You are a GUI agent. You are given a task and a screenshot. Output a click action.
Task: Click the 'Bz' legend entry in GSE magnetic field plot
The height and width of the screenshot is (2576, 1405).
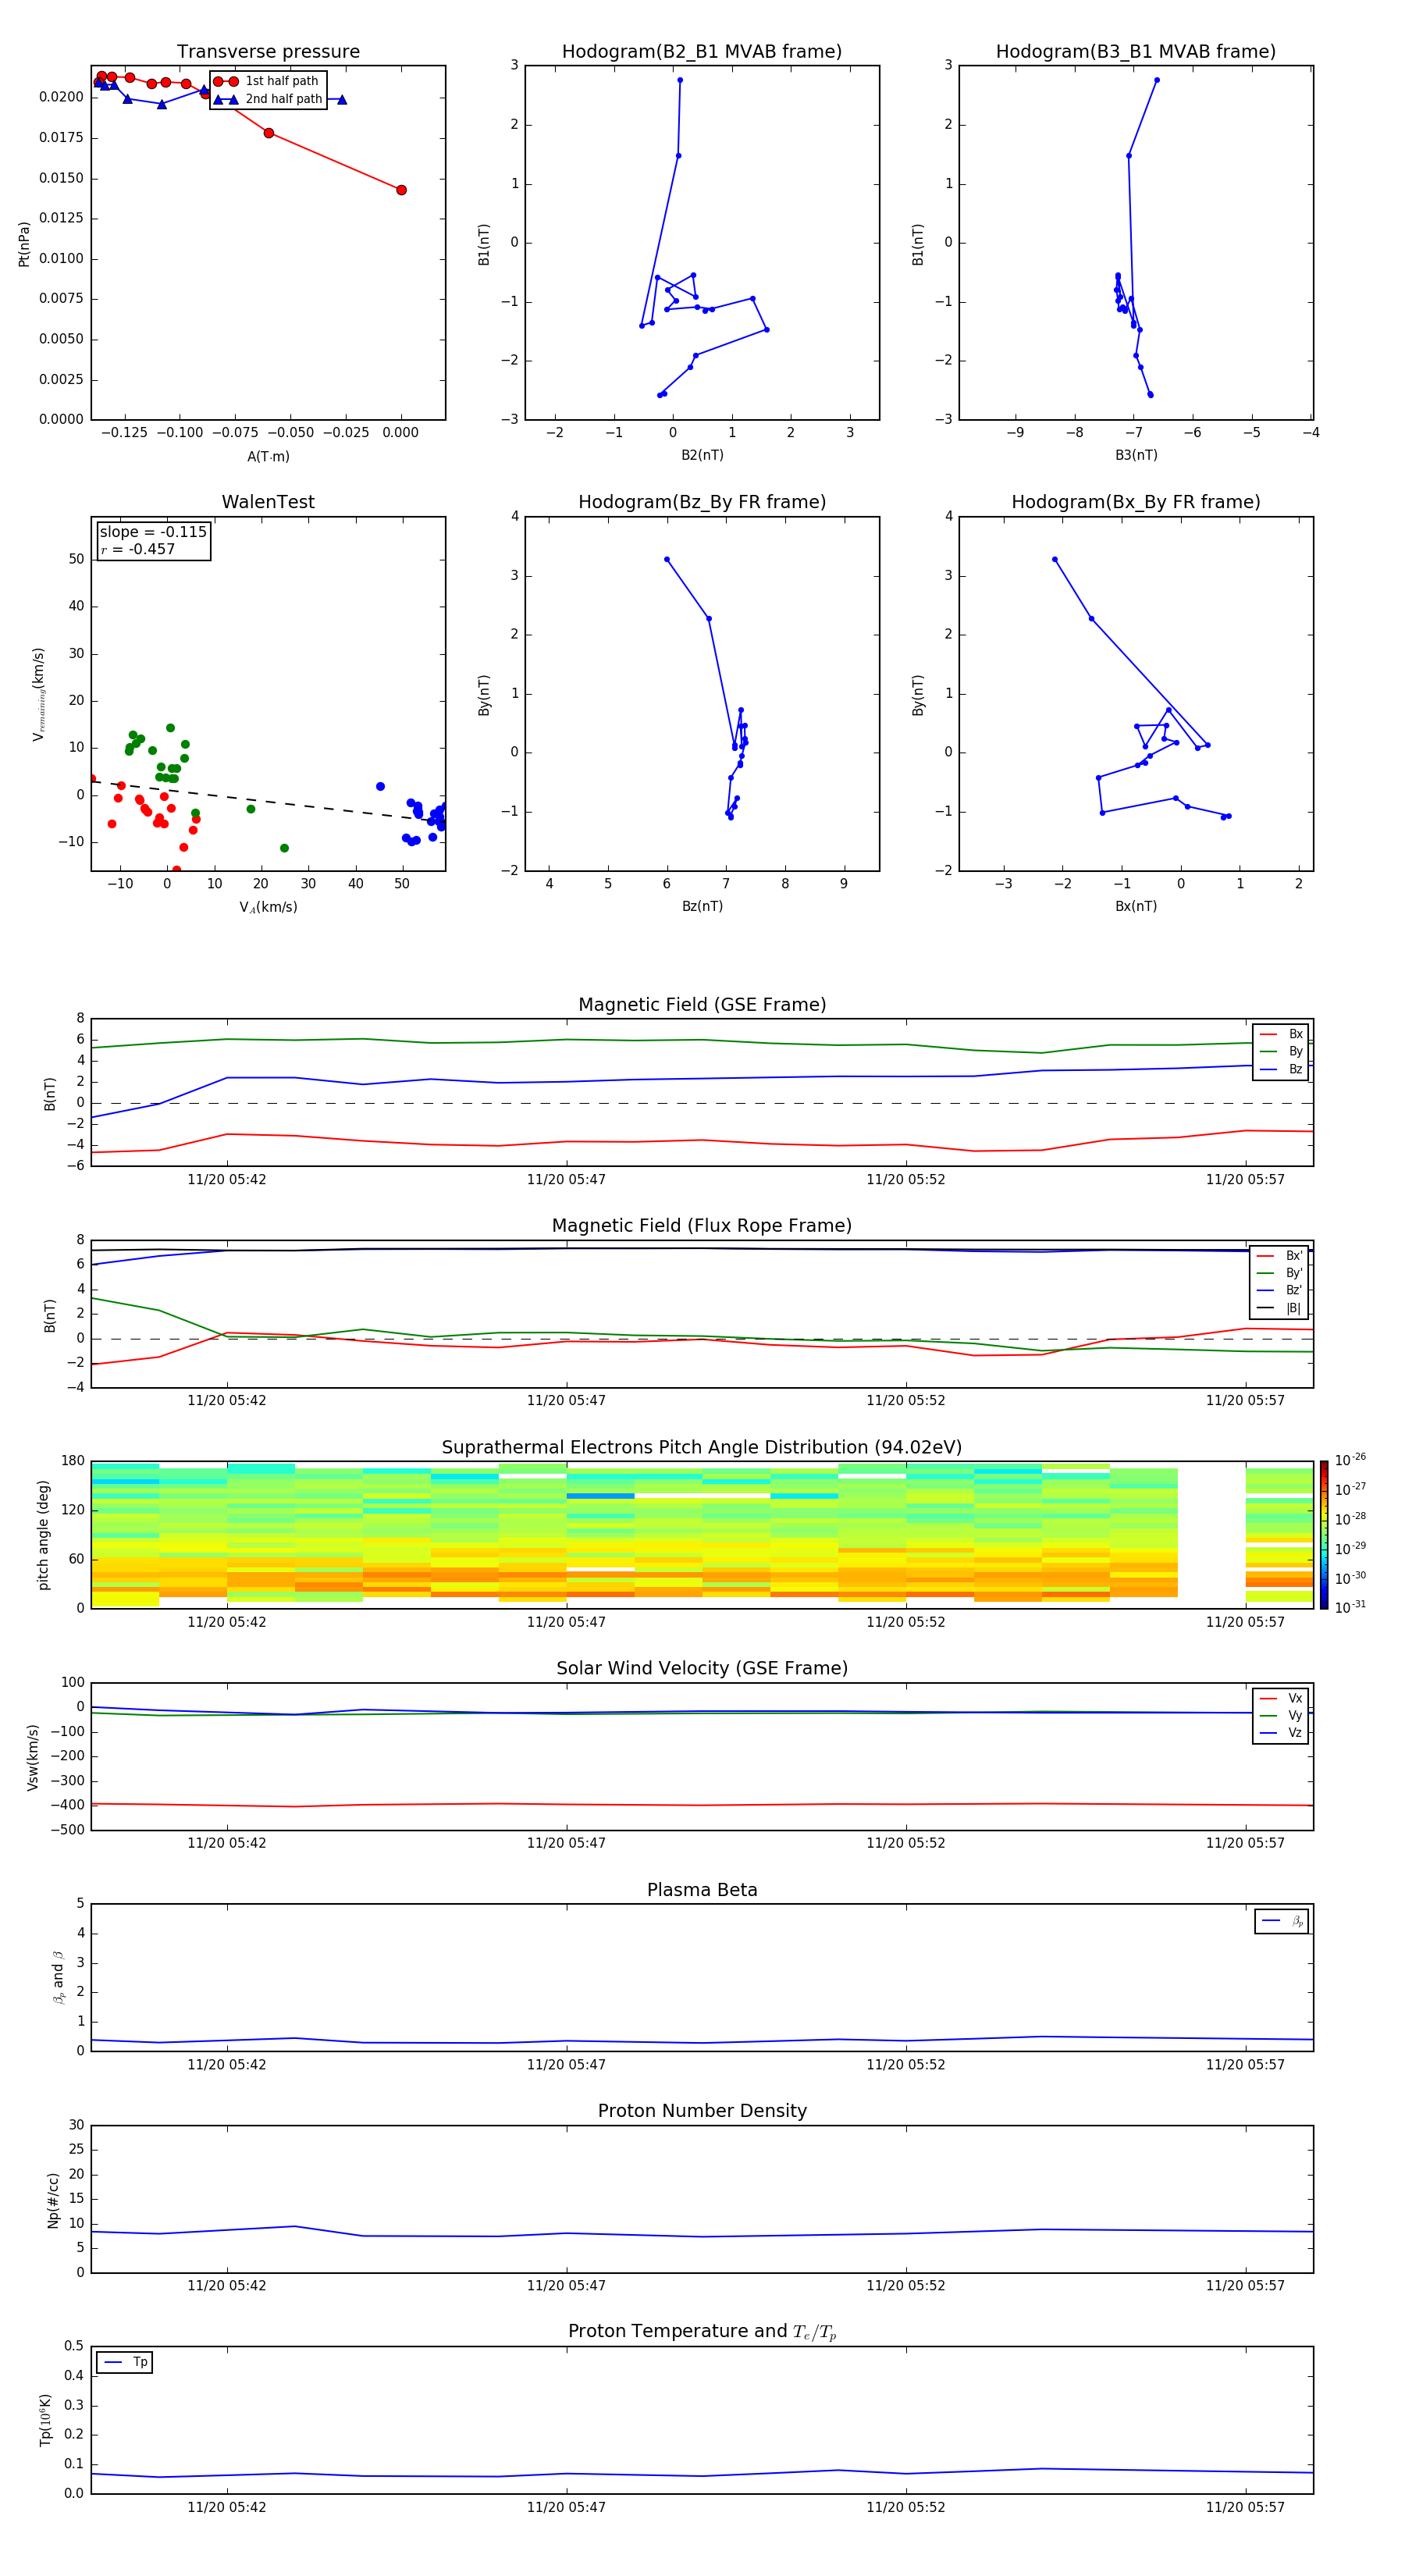[x=1281, y=1070]
